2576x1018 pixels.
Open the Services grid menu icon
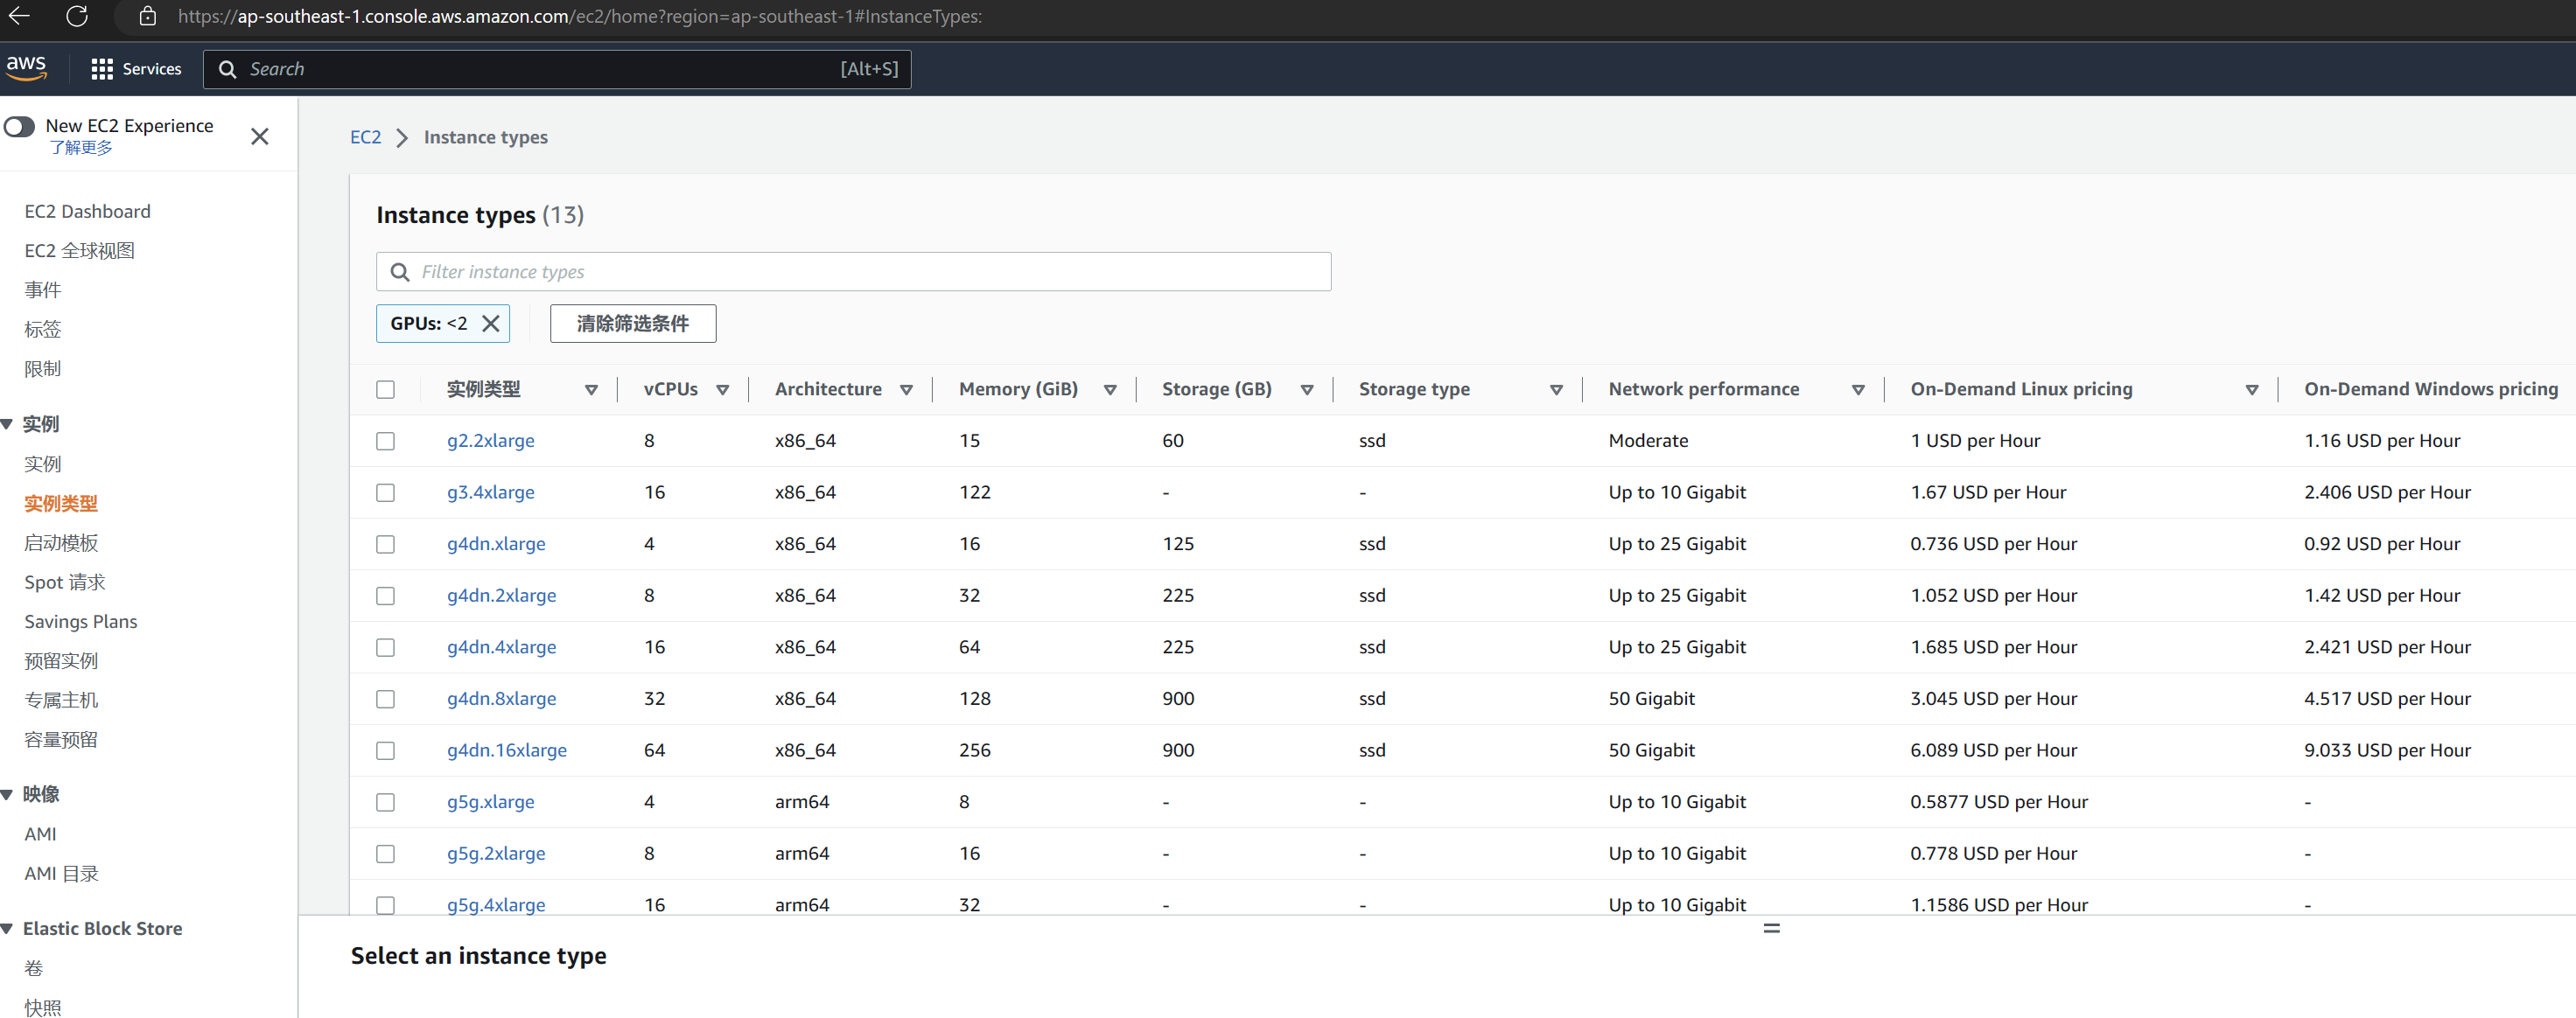pyautogui.click(x=101, y=69)
